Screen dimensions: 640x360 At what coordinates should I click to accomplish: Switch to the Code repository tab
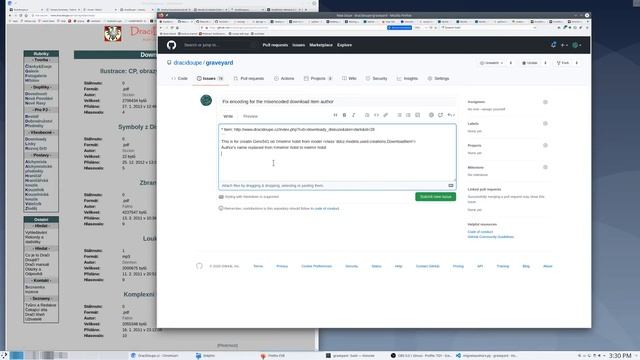coord(179,78)
